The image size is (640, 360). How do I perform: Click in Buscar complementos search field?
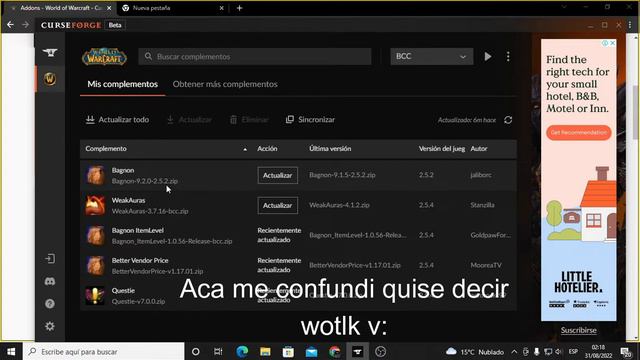click(x=255, y=56)
